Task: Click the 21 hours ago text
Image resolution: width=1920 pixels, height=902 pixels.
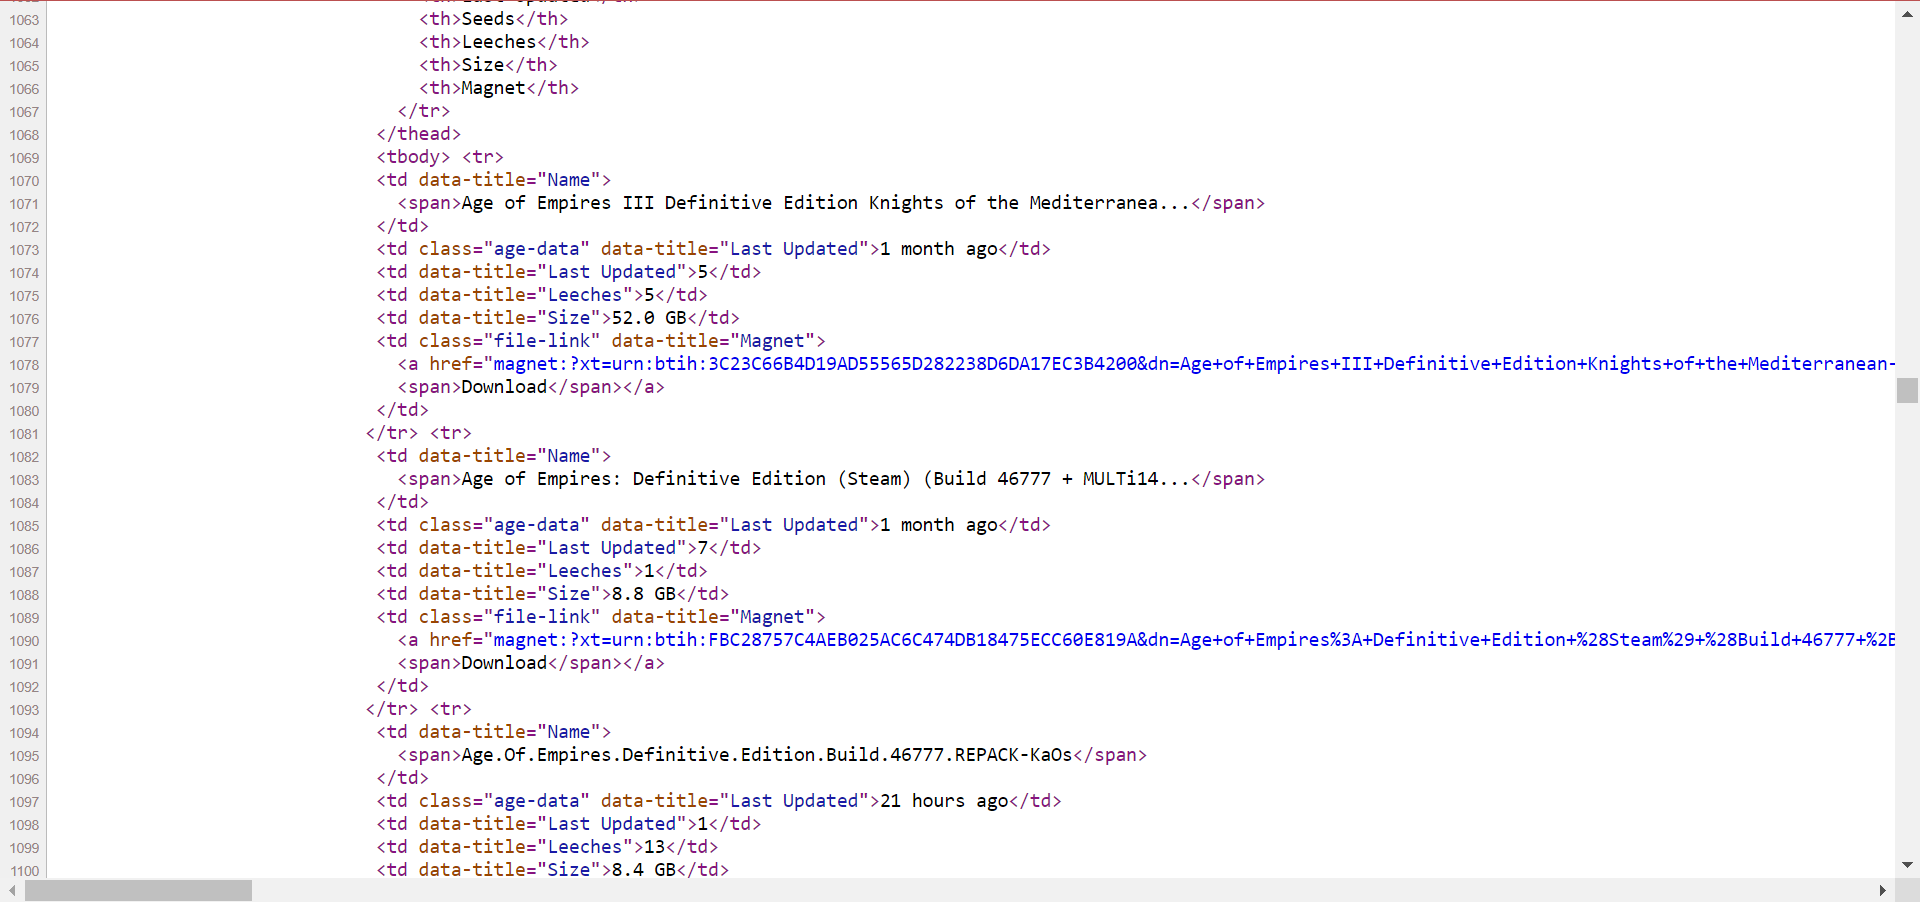Action: tap(944, 801)
